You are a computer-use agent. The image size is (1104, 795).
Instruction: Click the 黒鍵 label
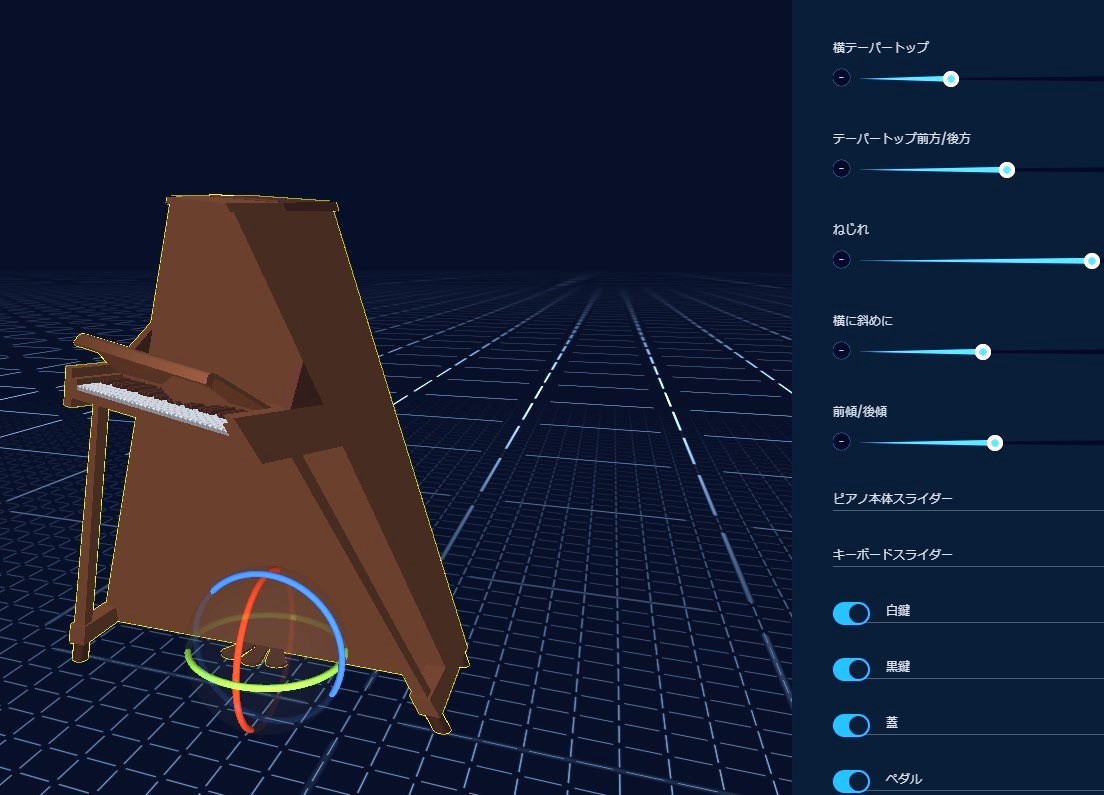point(898,666)
